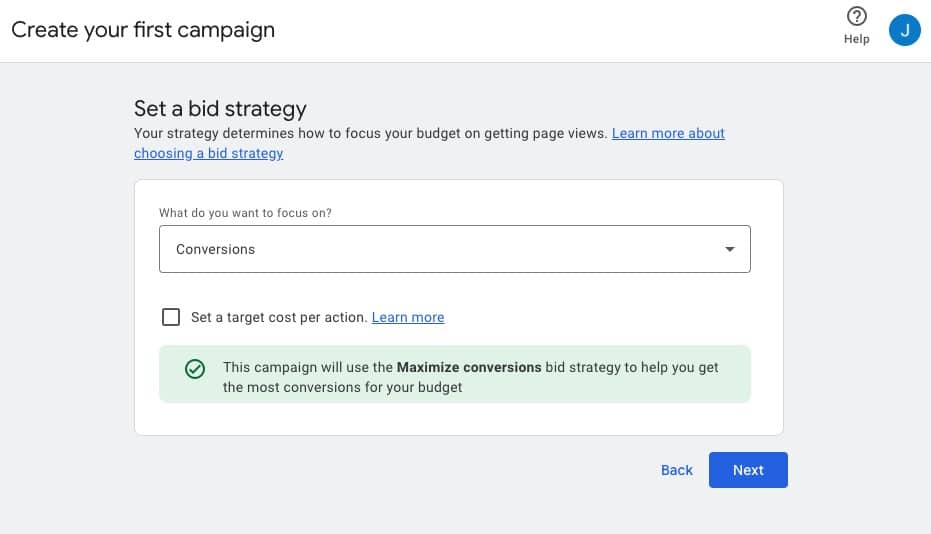
Task: Click the Help text label in header
Action: (856, 39)
